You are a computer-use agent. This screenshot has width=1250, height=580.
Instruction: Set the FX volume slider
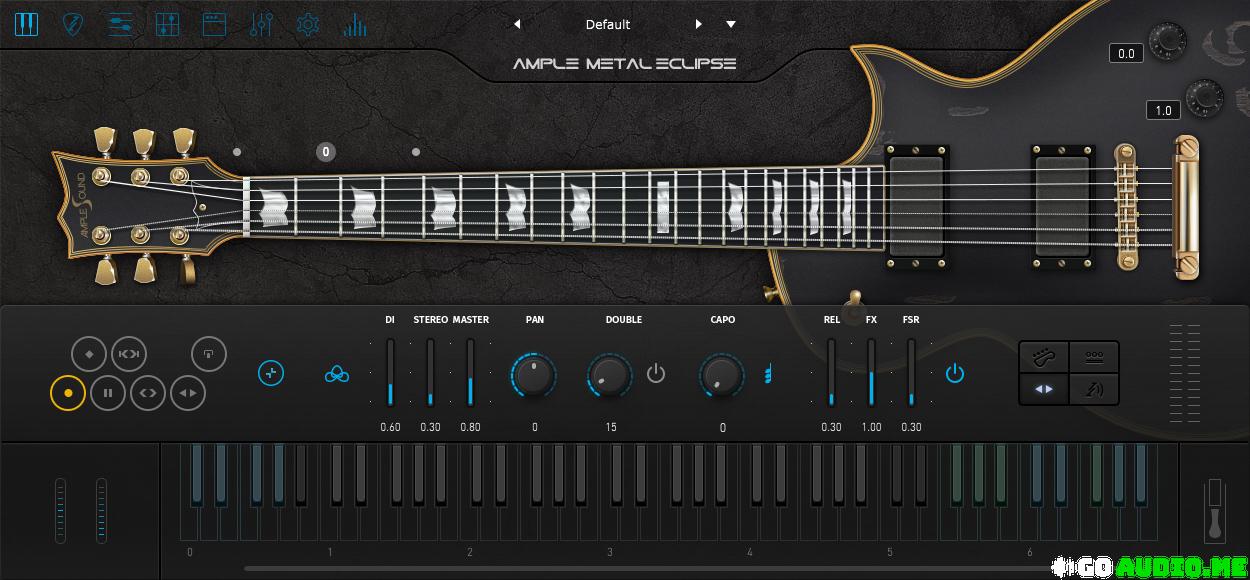tap(871, 372)
